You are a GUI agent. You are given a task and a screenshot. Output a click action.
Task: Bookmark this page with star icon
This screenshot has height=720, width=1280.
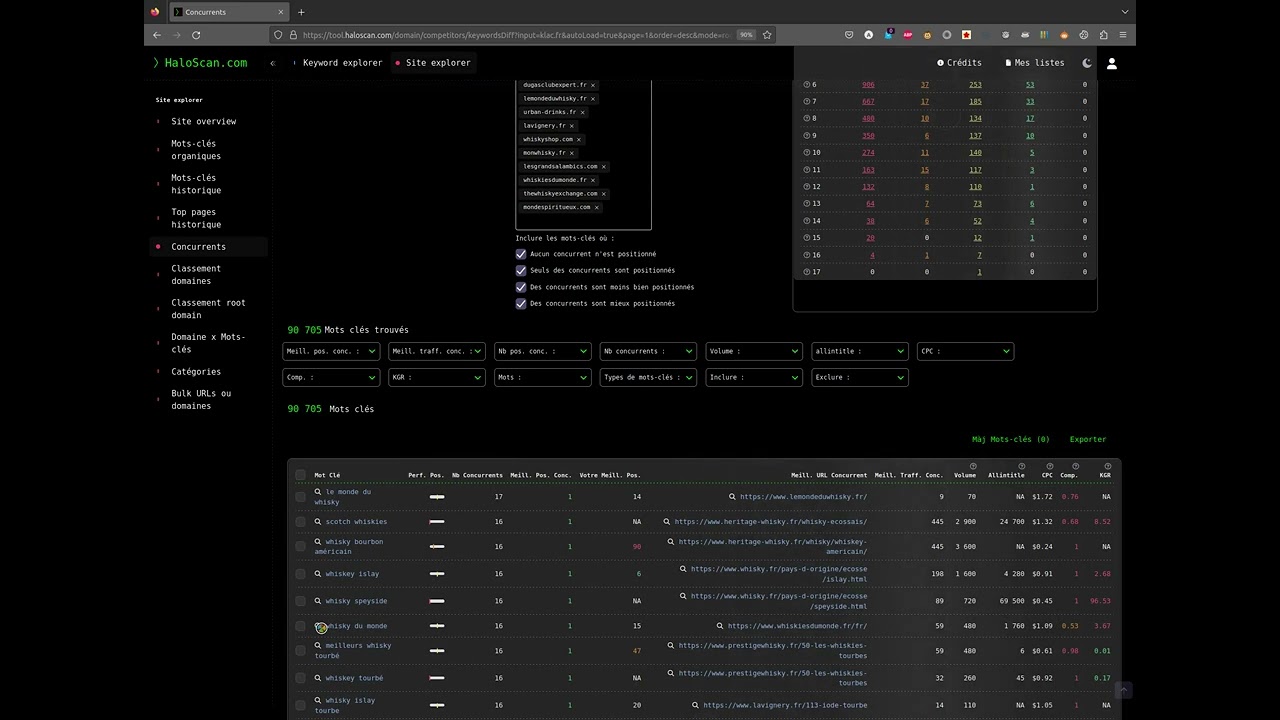[x=767, y=35]
